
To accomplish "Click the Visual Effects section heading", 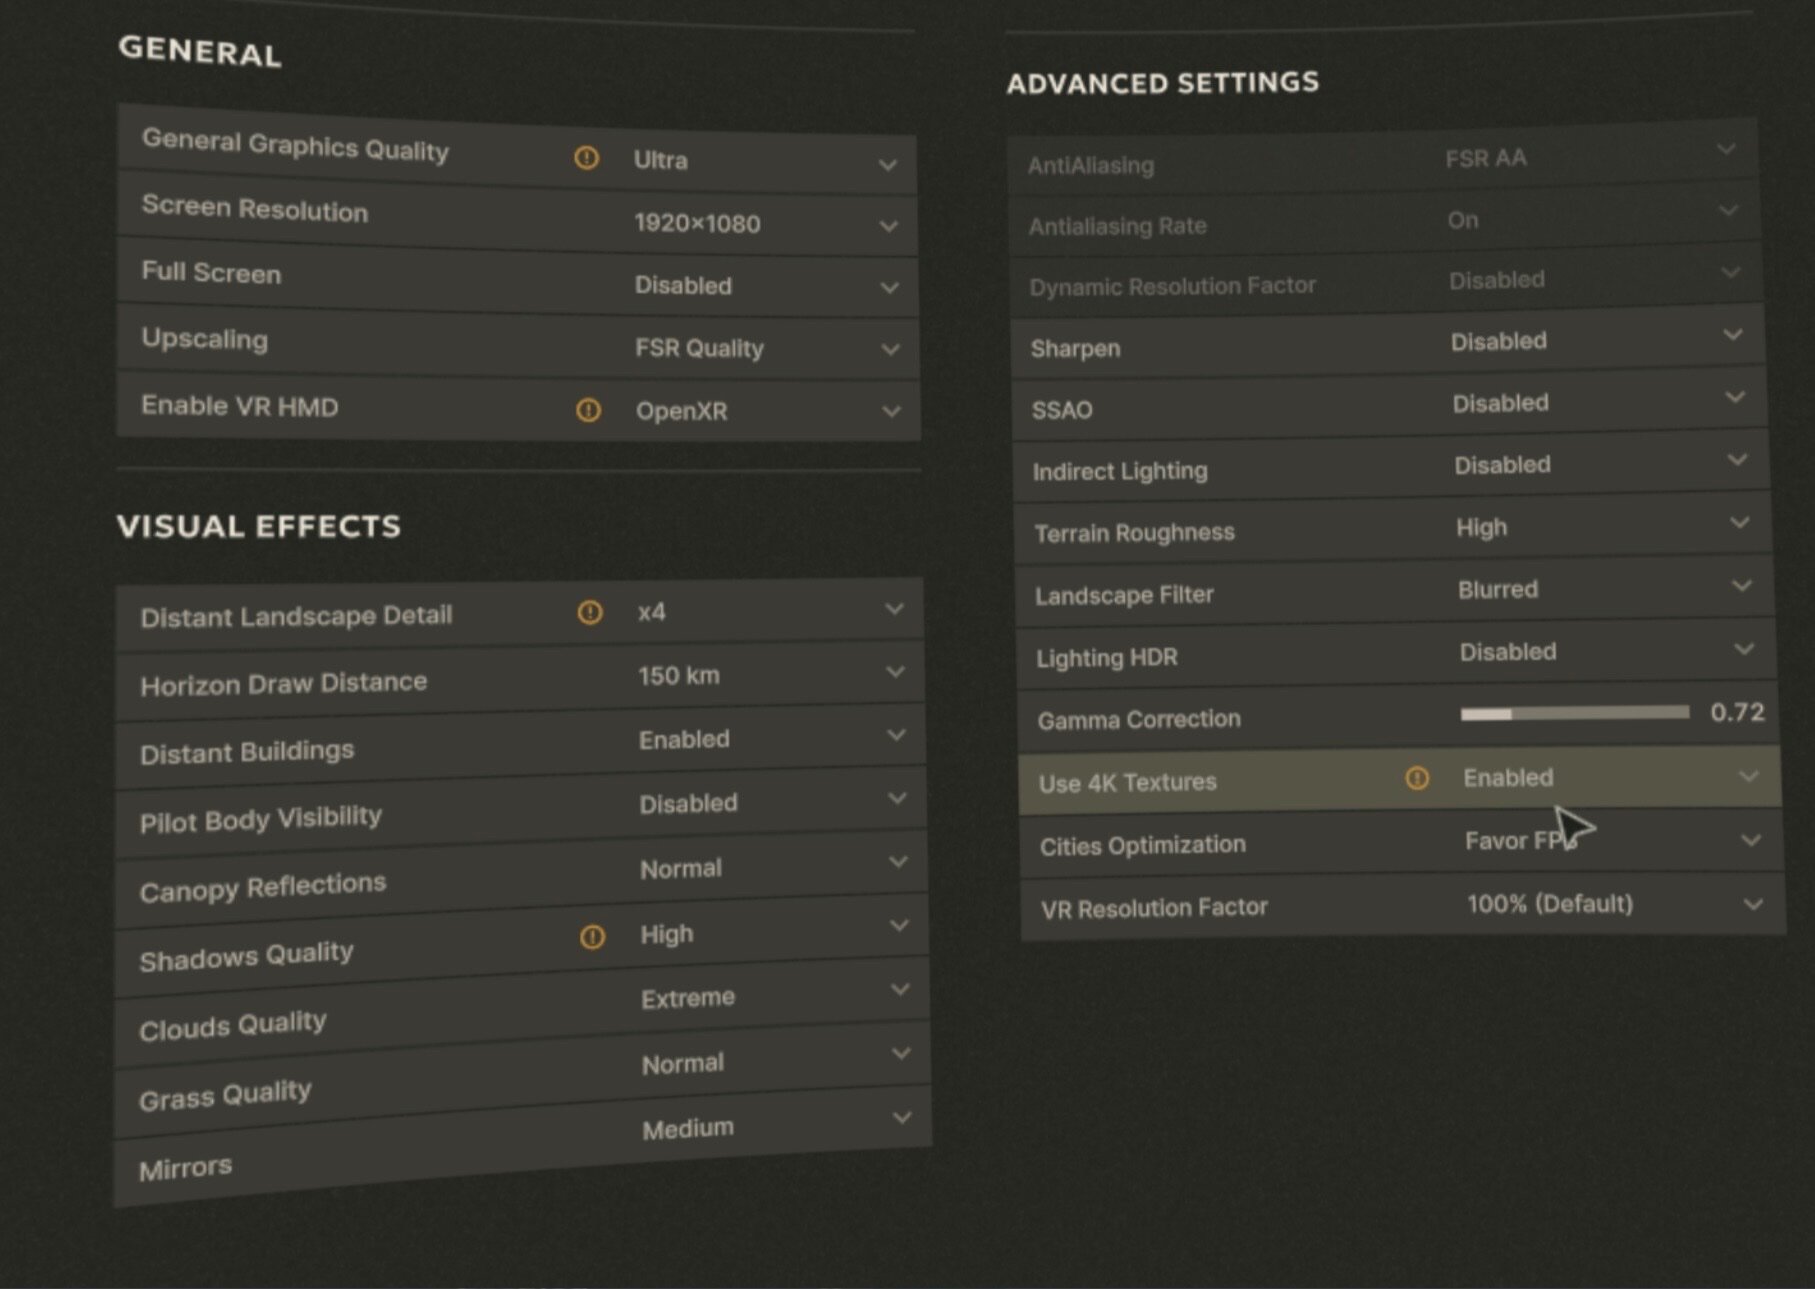I will point(258,526).
